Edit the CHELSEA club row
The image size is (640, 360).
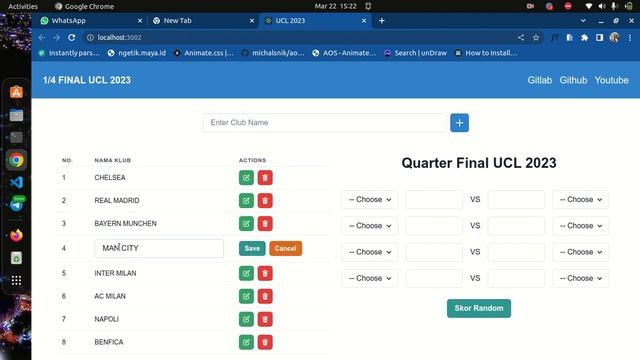(246, 178)
